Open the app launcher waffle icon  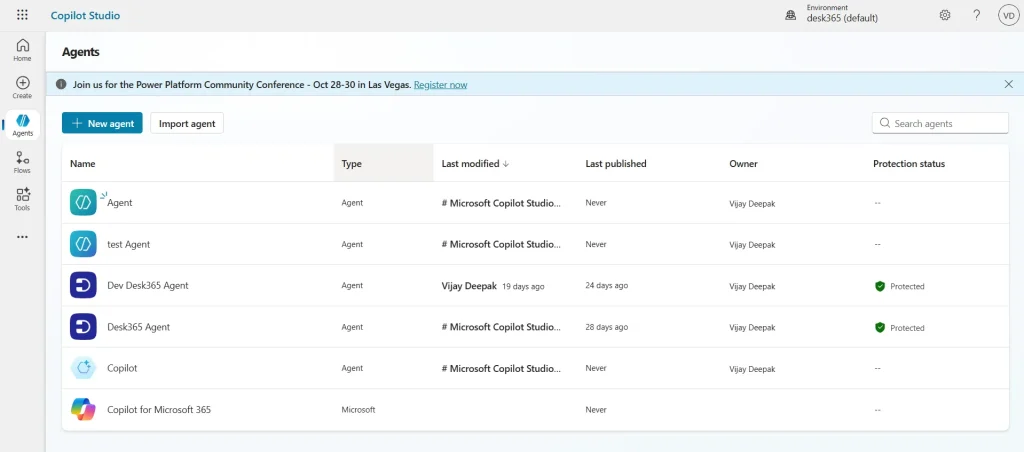(x=22, y=15)
